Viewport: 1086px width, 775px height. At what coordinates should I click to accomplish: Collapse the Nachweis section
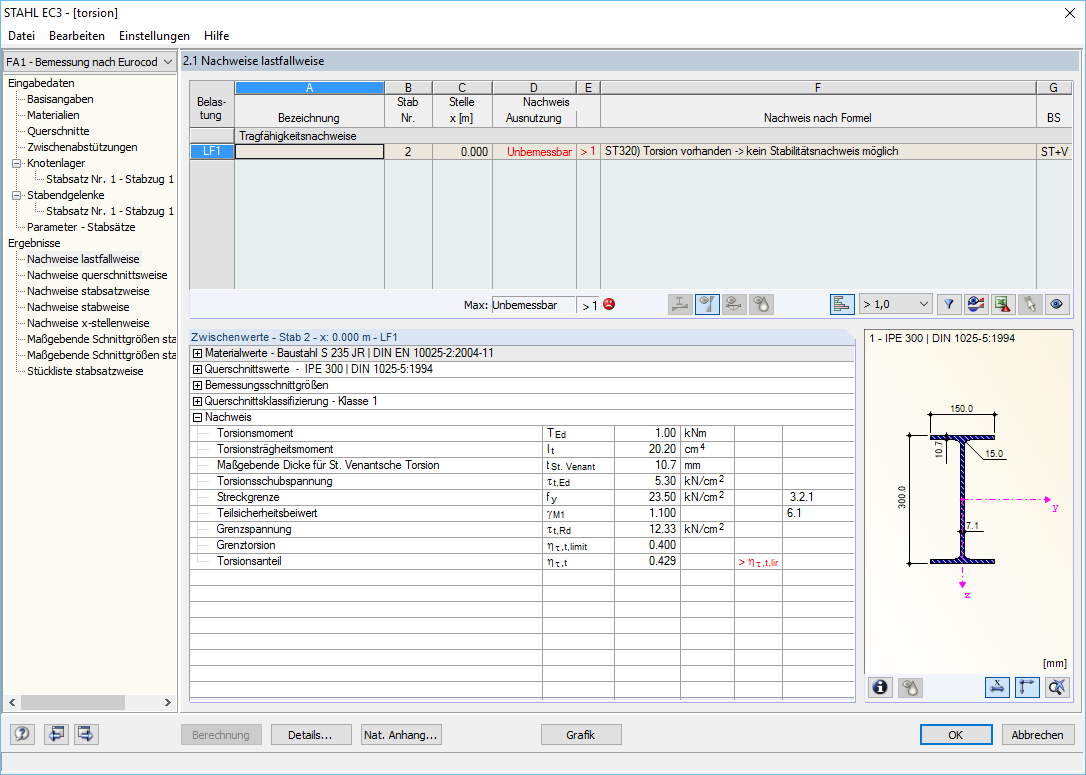click(x=197, y=417)
